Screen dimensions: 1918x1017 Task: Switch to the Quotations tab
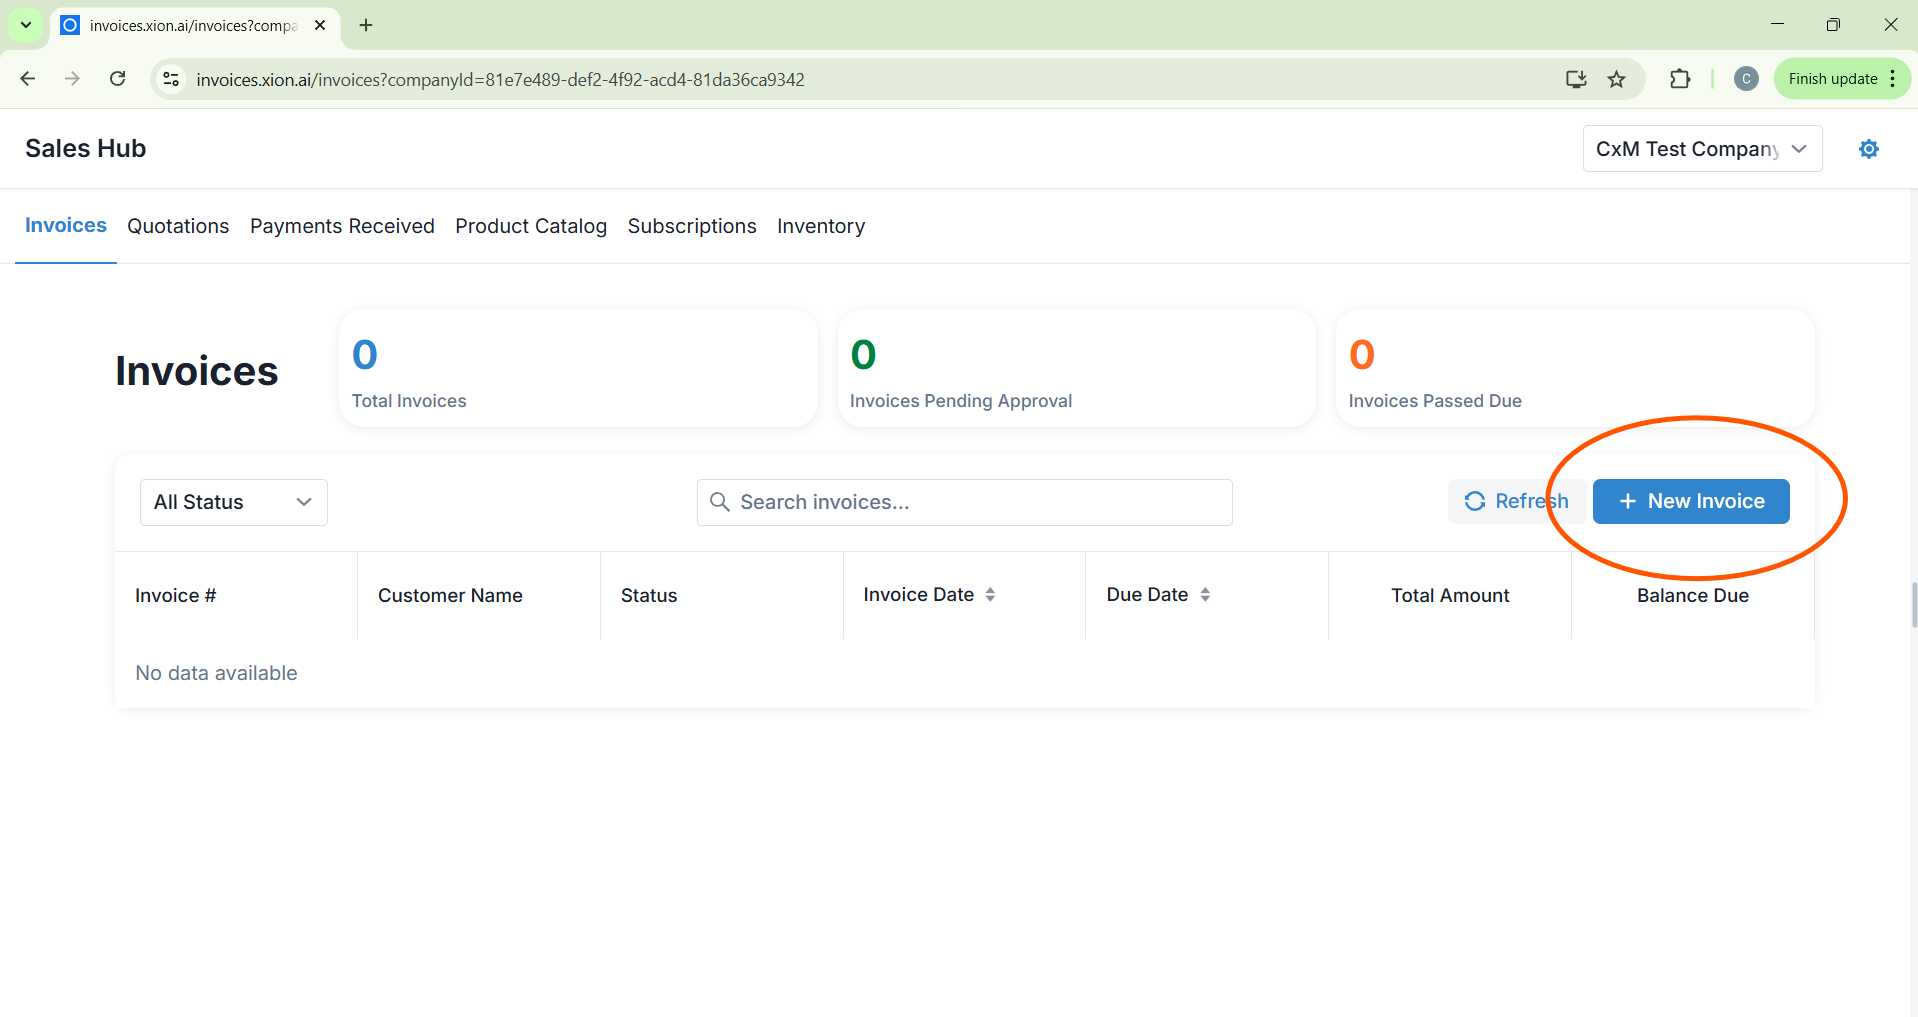(178, 226)
